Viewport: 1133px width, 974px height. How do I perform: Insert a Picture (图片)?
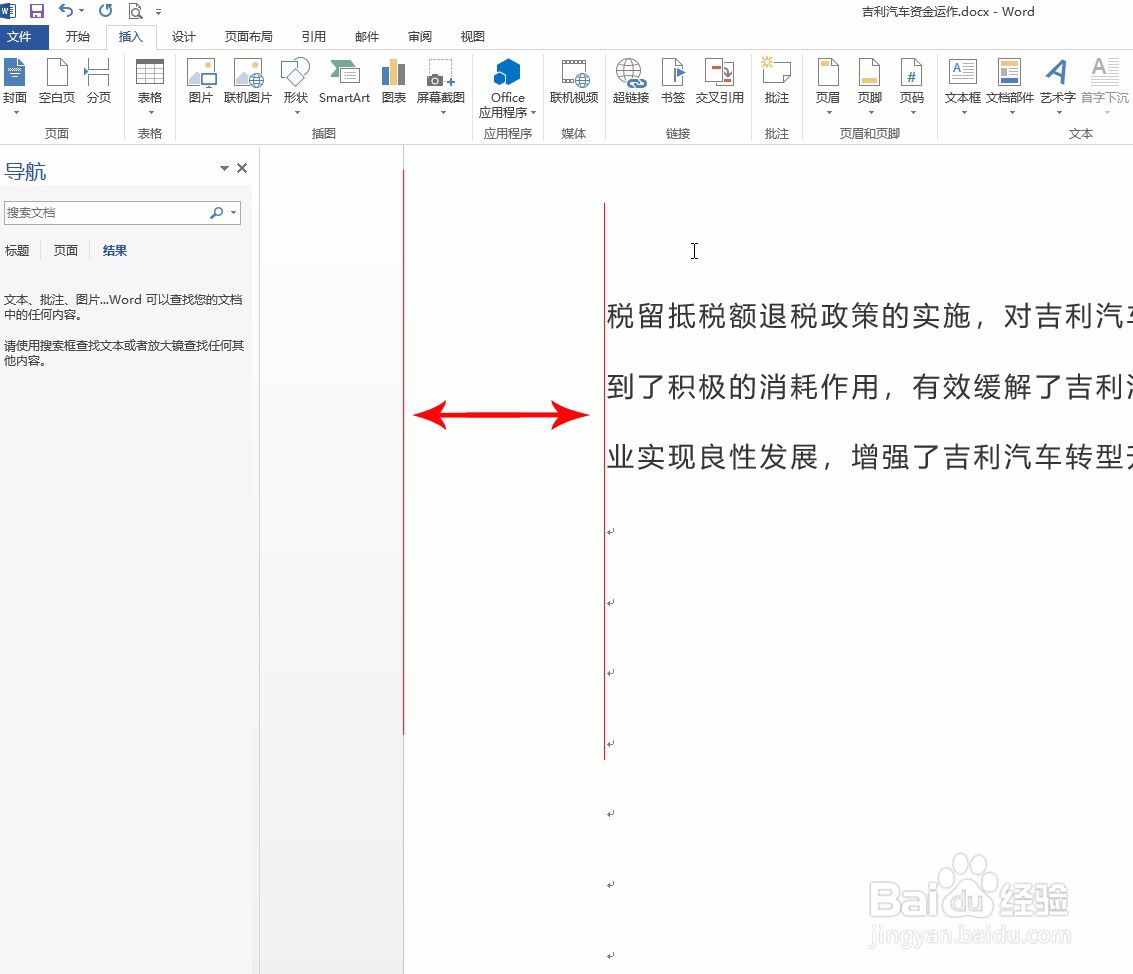coord(201,81)
